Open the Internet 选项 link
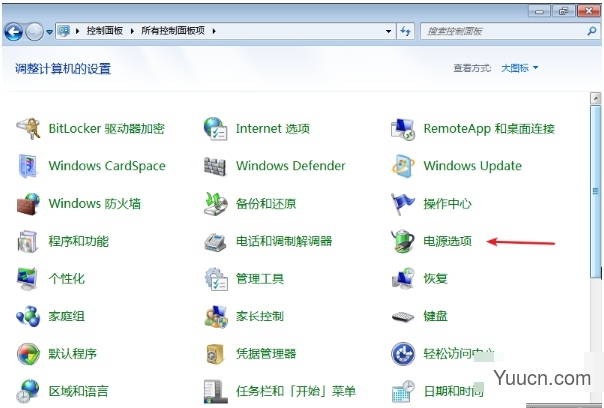Screen dimensions: 604x408 pyautogui.click(x=273, y=128)
